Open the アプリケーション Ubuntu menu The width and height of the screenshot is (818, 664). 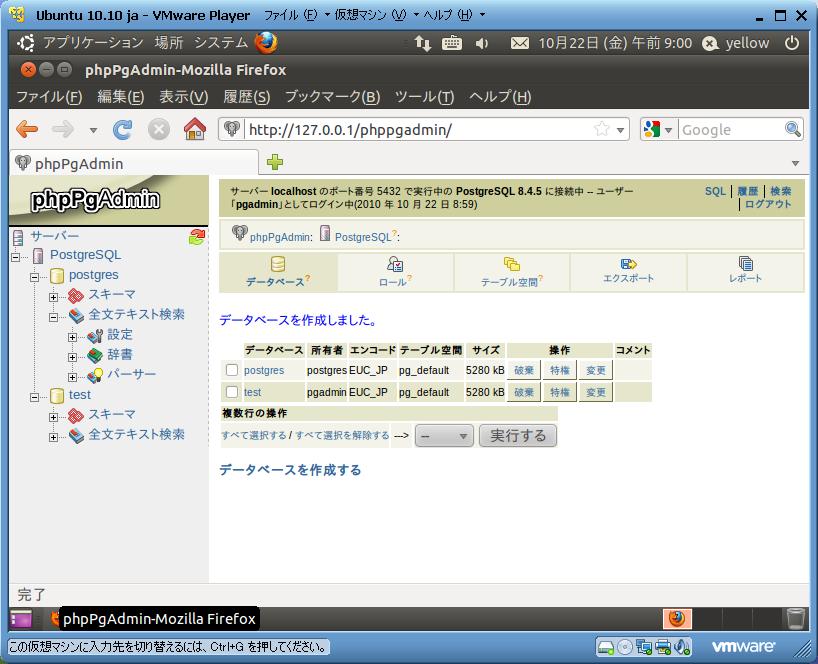(92, 43)
